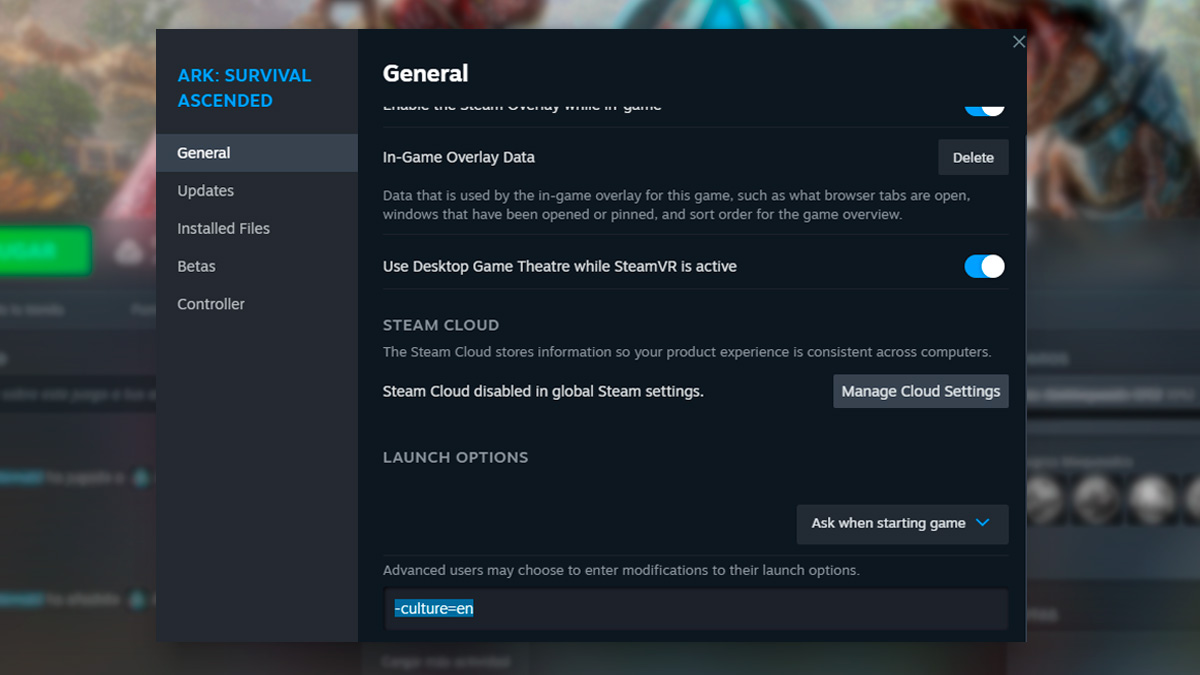The width and height of the screenshot is (1200, 675).
Task: Turn off Desktop Game Theatre for SteamVR
Action: pos(984,266)
